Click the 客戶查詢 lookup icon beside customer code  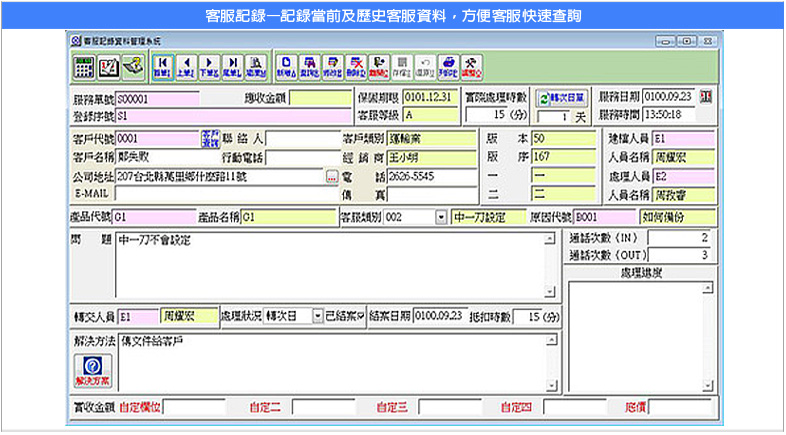209,139
